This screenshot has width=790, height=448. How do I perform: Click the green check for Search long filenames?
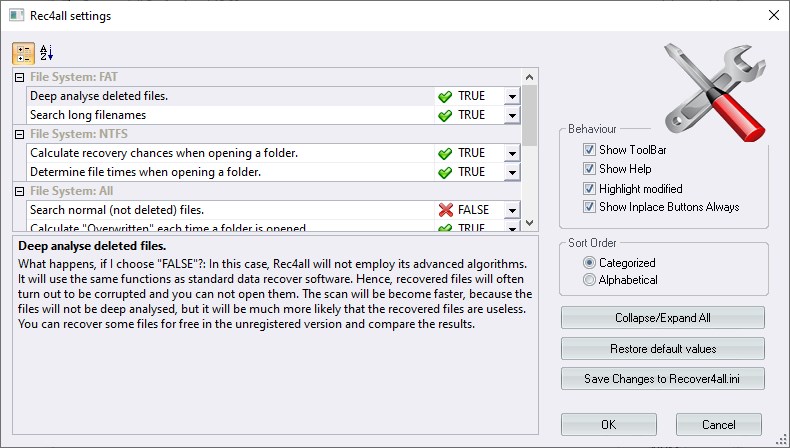pyautogui.click(x=444, y=115)
